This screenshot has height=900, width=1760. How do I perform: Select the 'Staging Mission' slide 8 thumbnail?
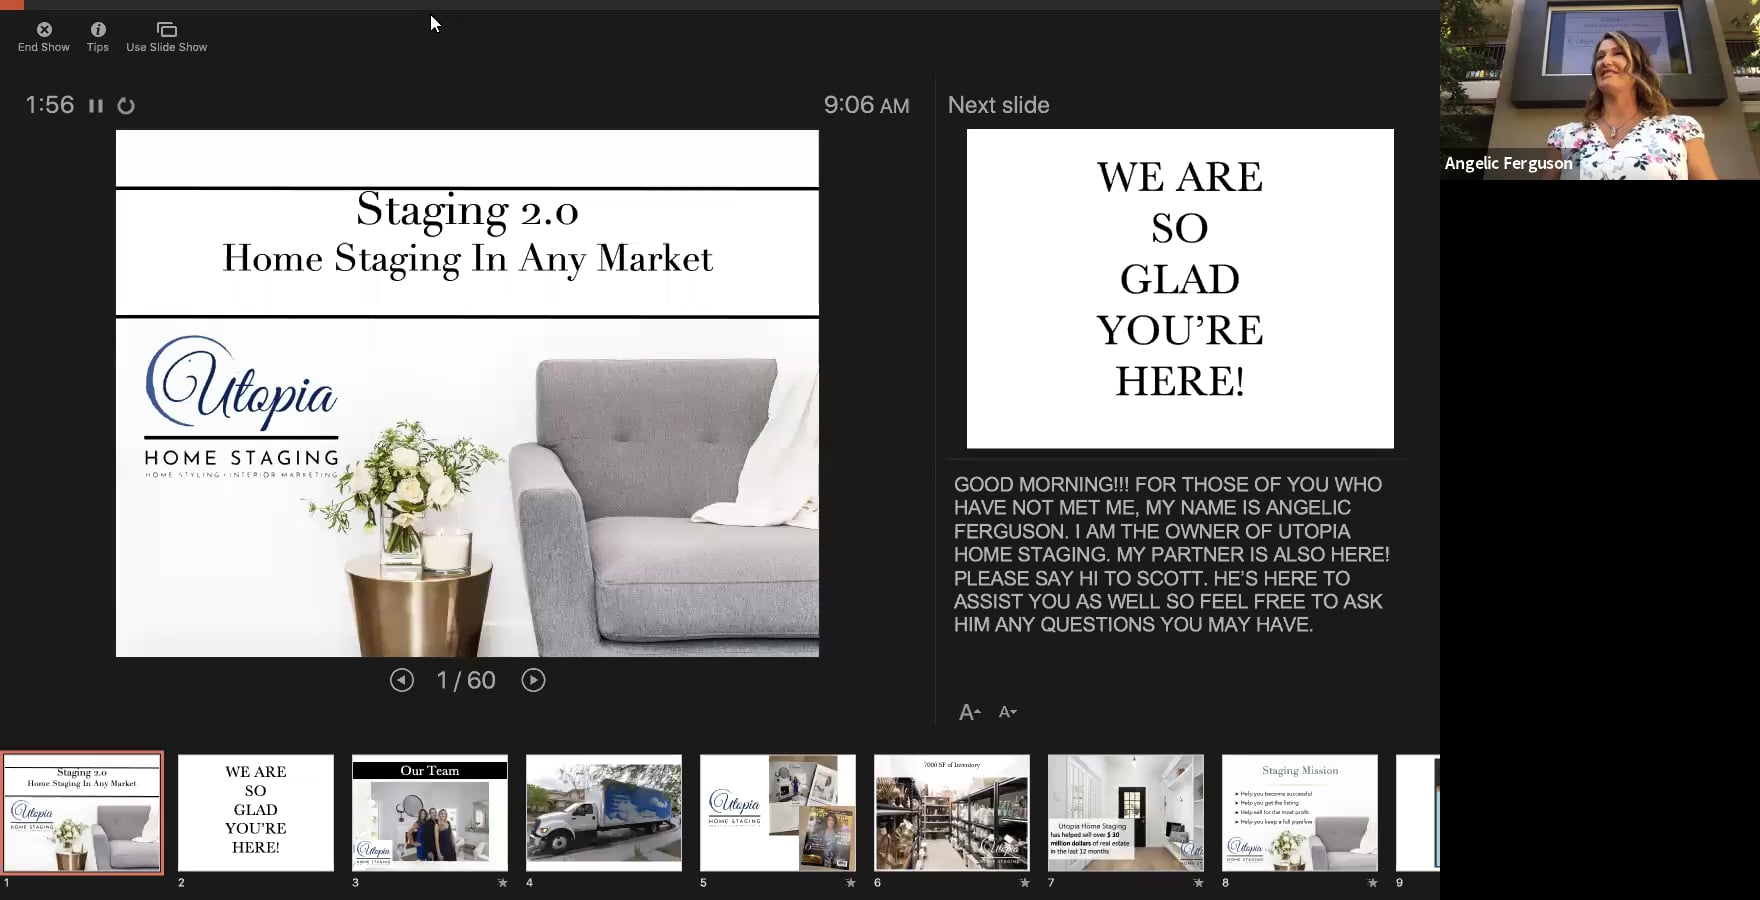pyautogui.click(x=1300, y=813)
